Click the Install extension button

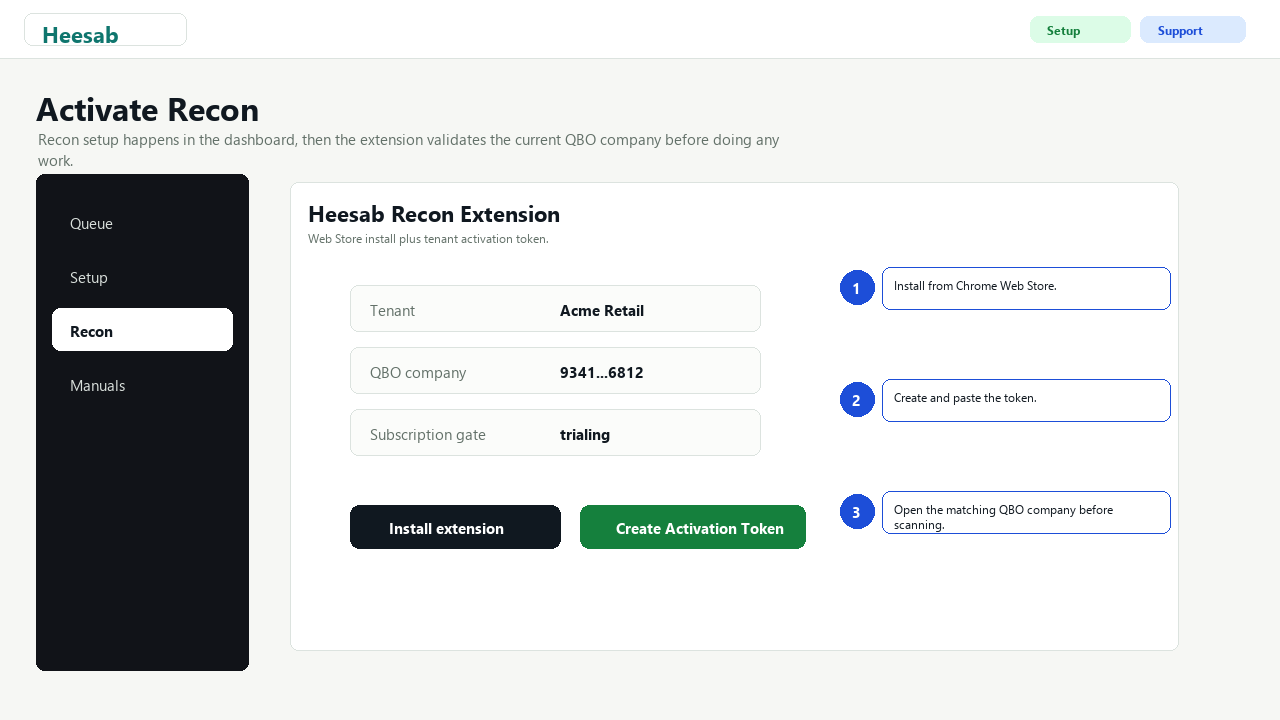click(x=455, y=527)
